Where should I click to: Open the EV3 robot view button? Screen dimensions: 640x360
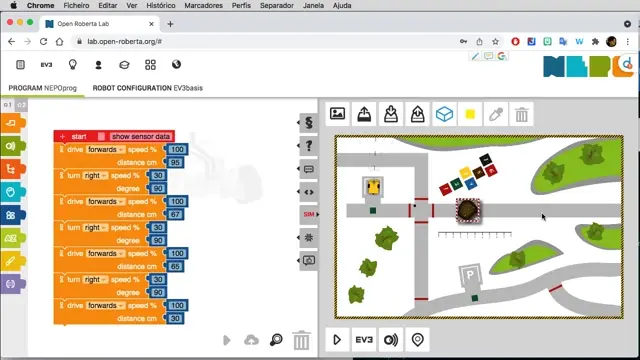click(x=364, y=340)
